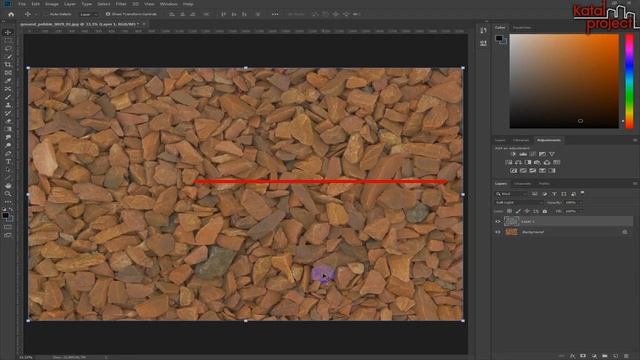The width and height of the screenshot is (640, 360).
Task: Open the Move tool preset picker arrow
Action: 36,14
